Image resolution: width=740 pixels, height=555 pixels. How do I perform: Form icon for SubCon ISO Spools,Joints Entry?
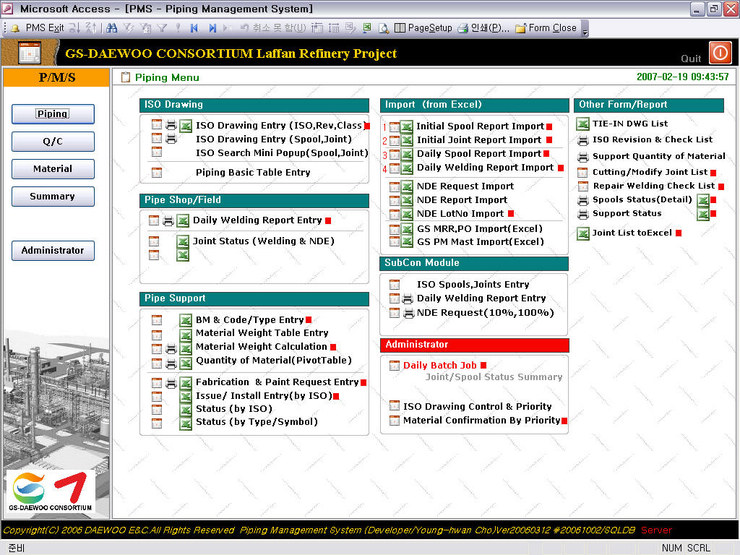click(x=395, y=285)
